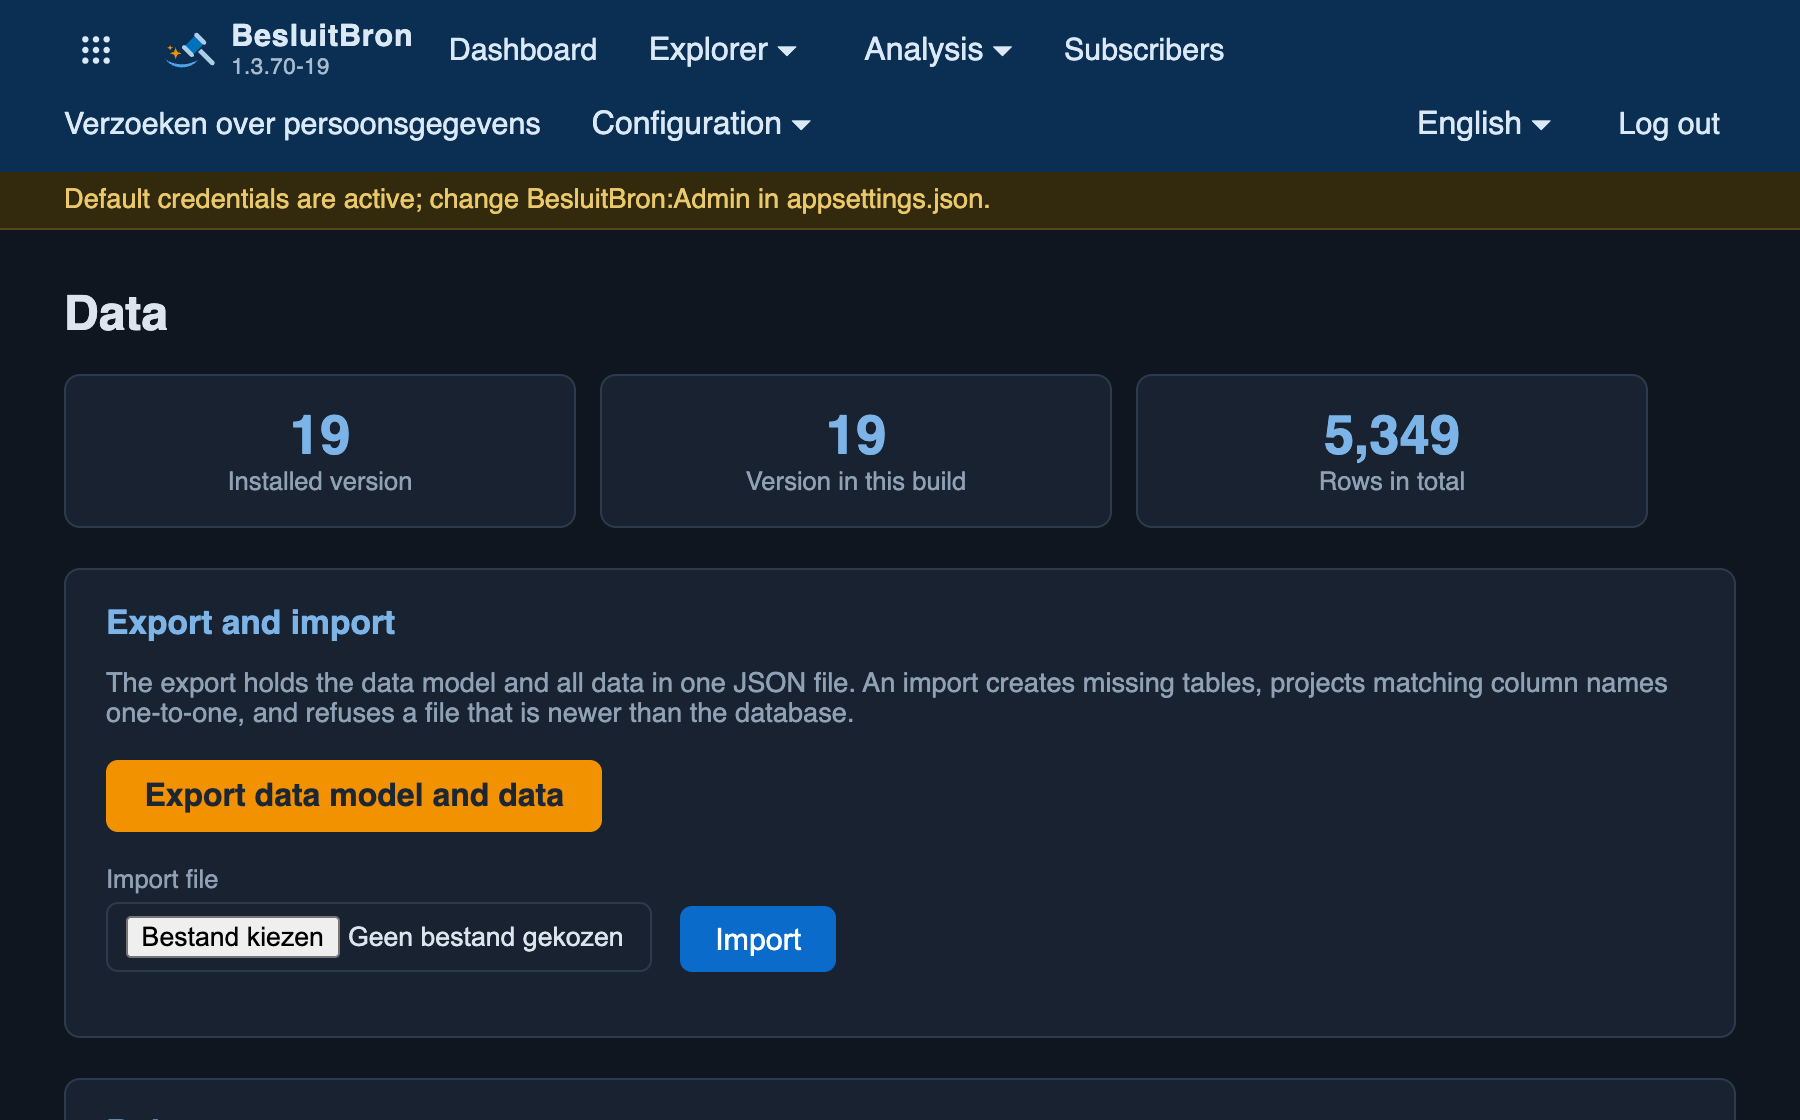The width and height of the screenshot is (1800, 1120).
Task: Expand the Explorer menu
Action: point(722,50)
